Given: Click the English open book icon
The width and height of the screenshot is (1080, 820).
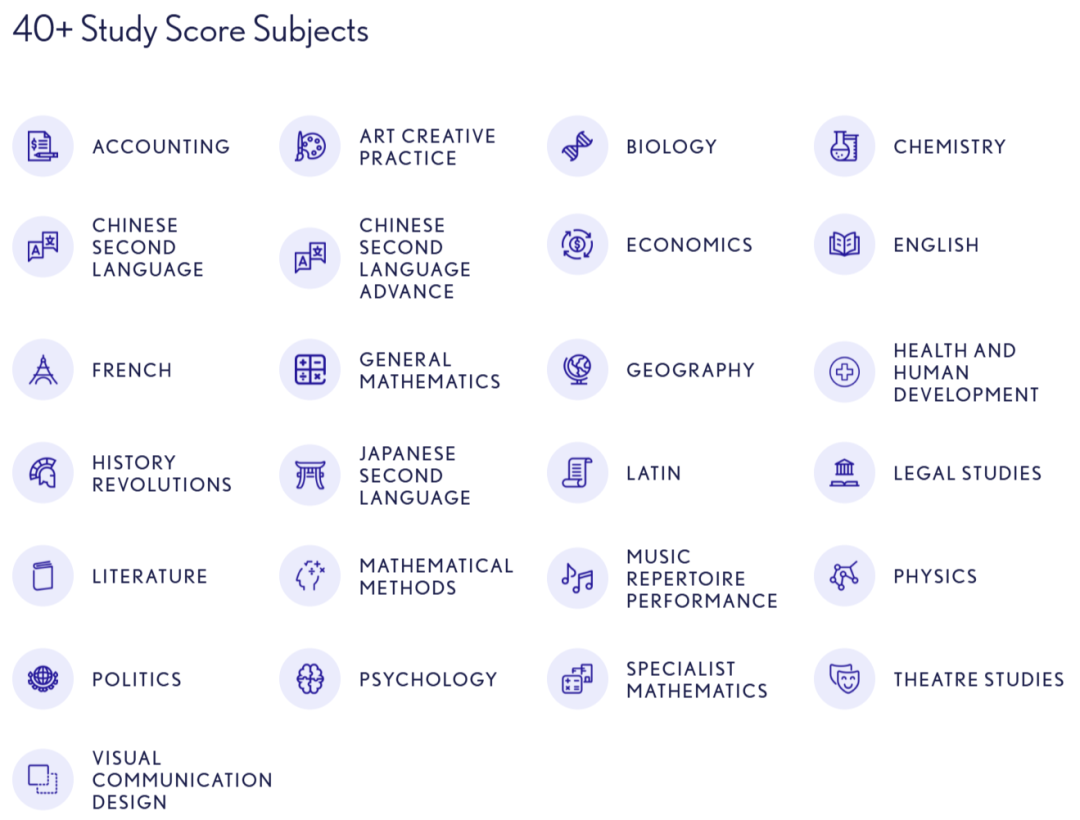Looking at the screenshot, I should (x=844, y=245).
